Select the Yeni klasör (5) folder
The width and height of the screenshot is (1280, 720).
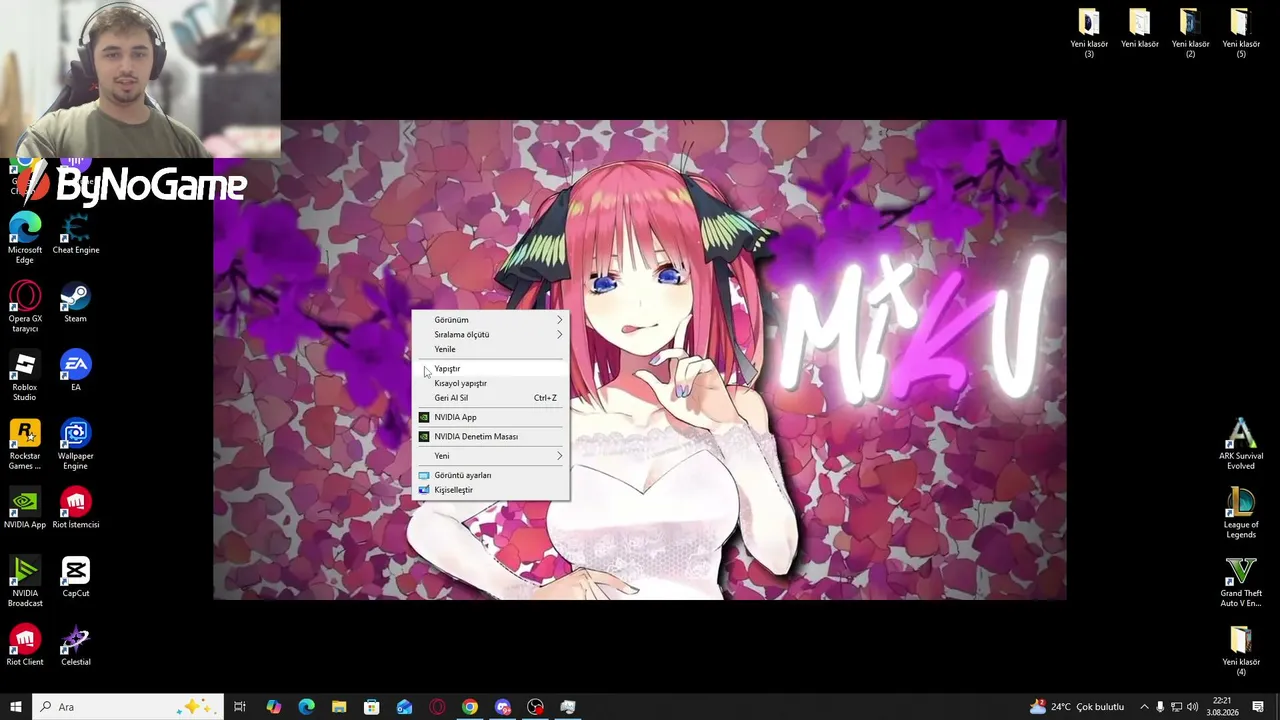click(1241, 33)
